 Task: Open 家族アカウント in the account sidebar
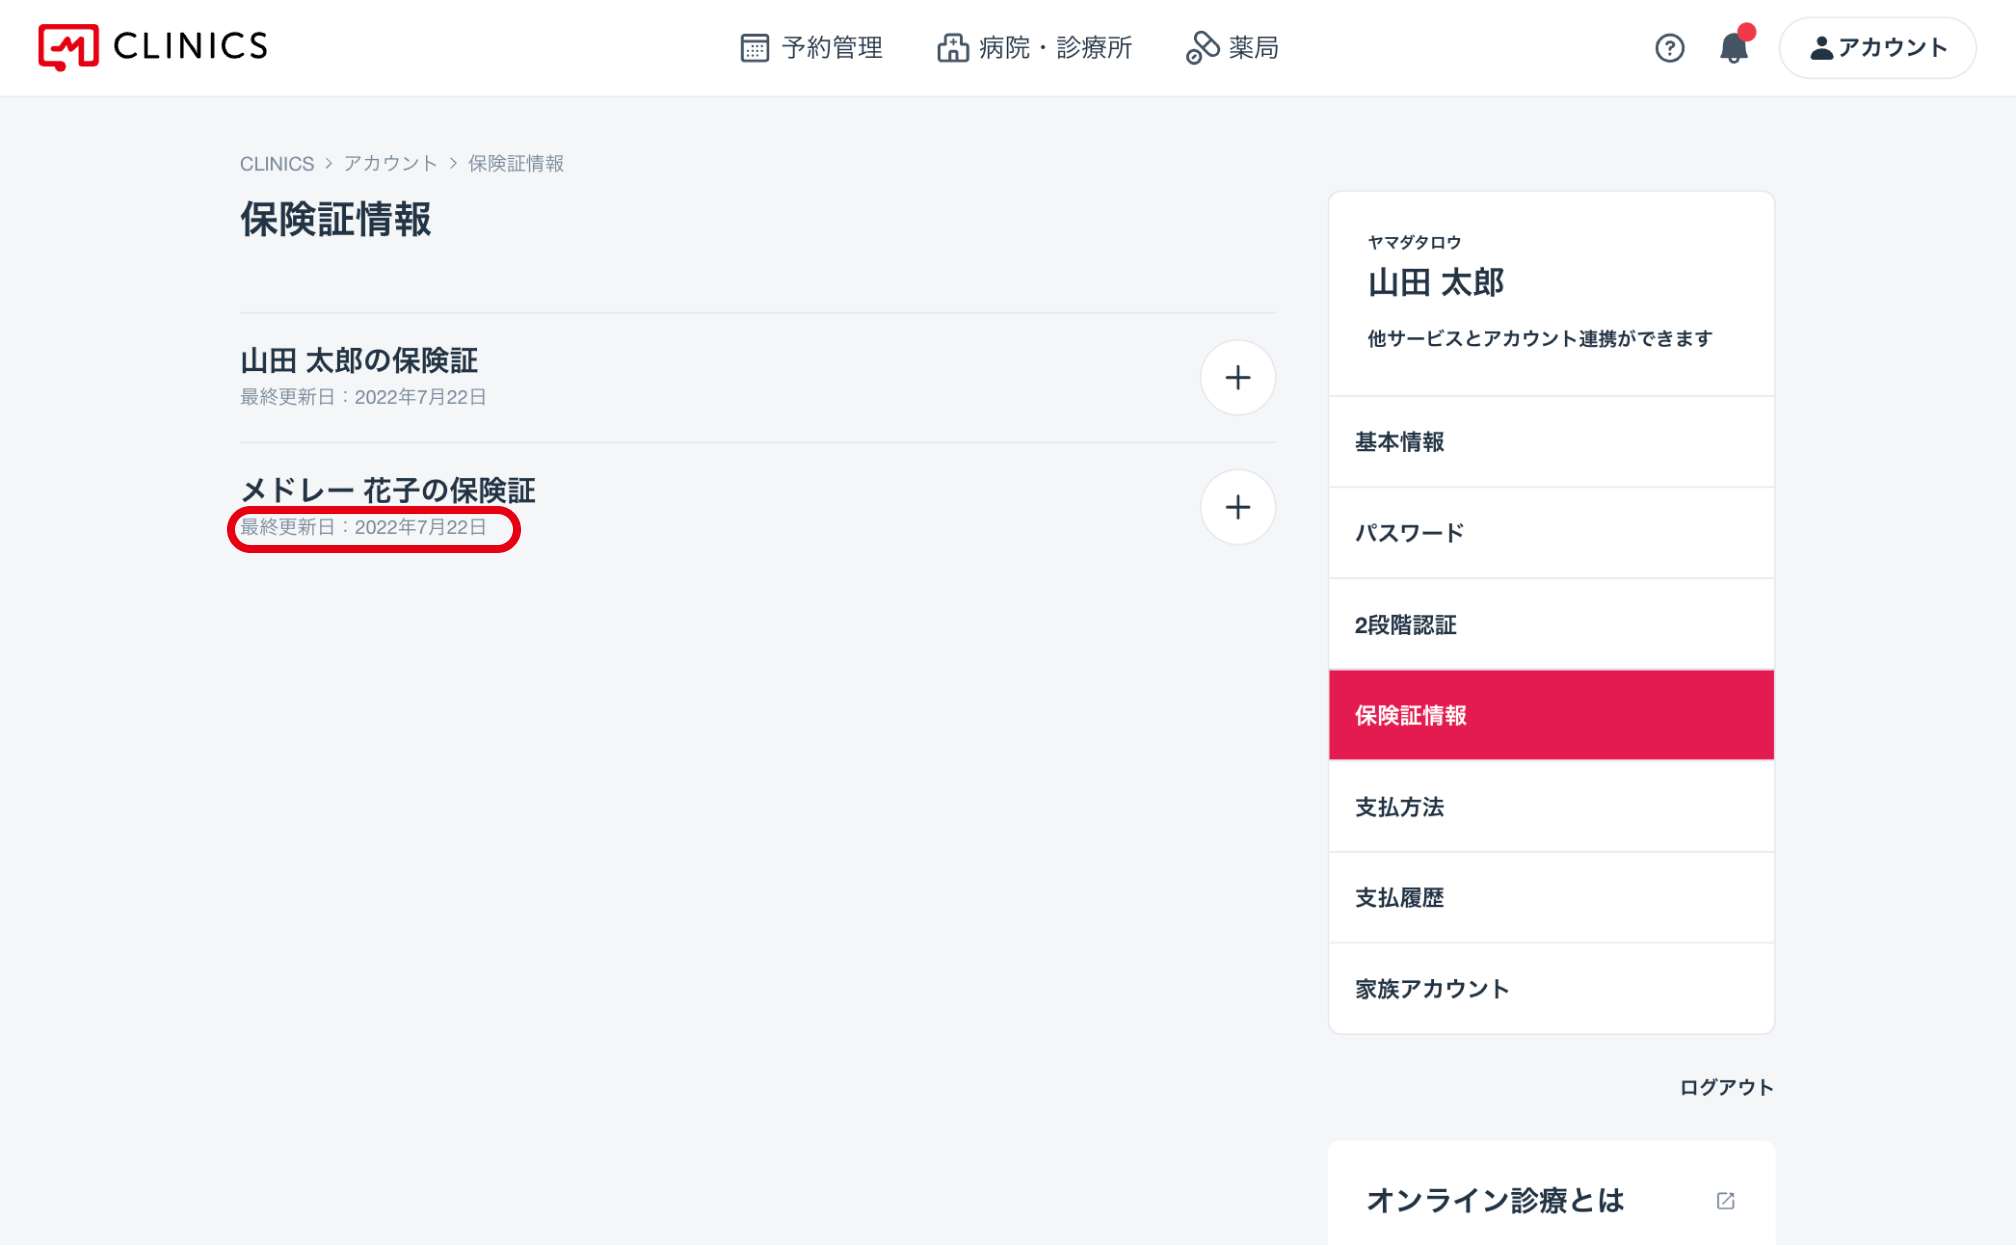click(x=1551, y=988)
